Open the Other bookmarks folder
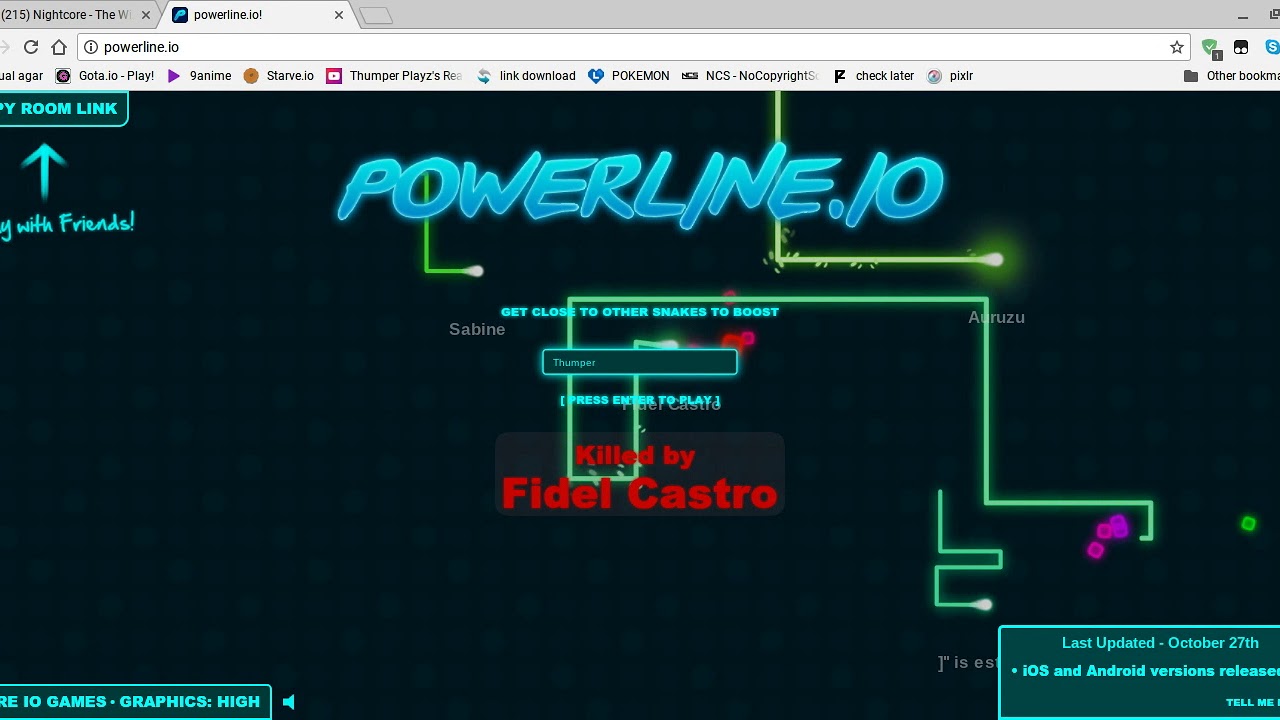The height and width of the screenshot is (720, 1280). pos(1231,76)
